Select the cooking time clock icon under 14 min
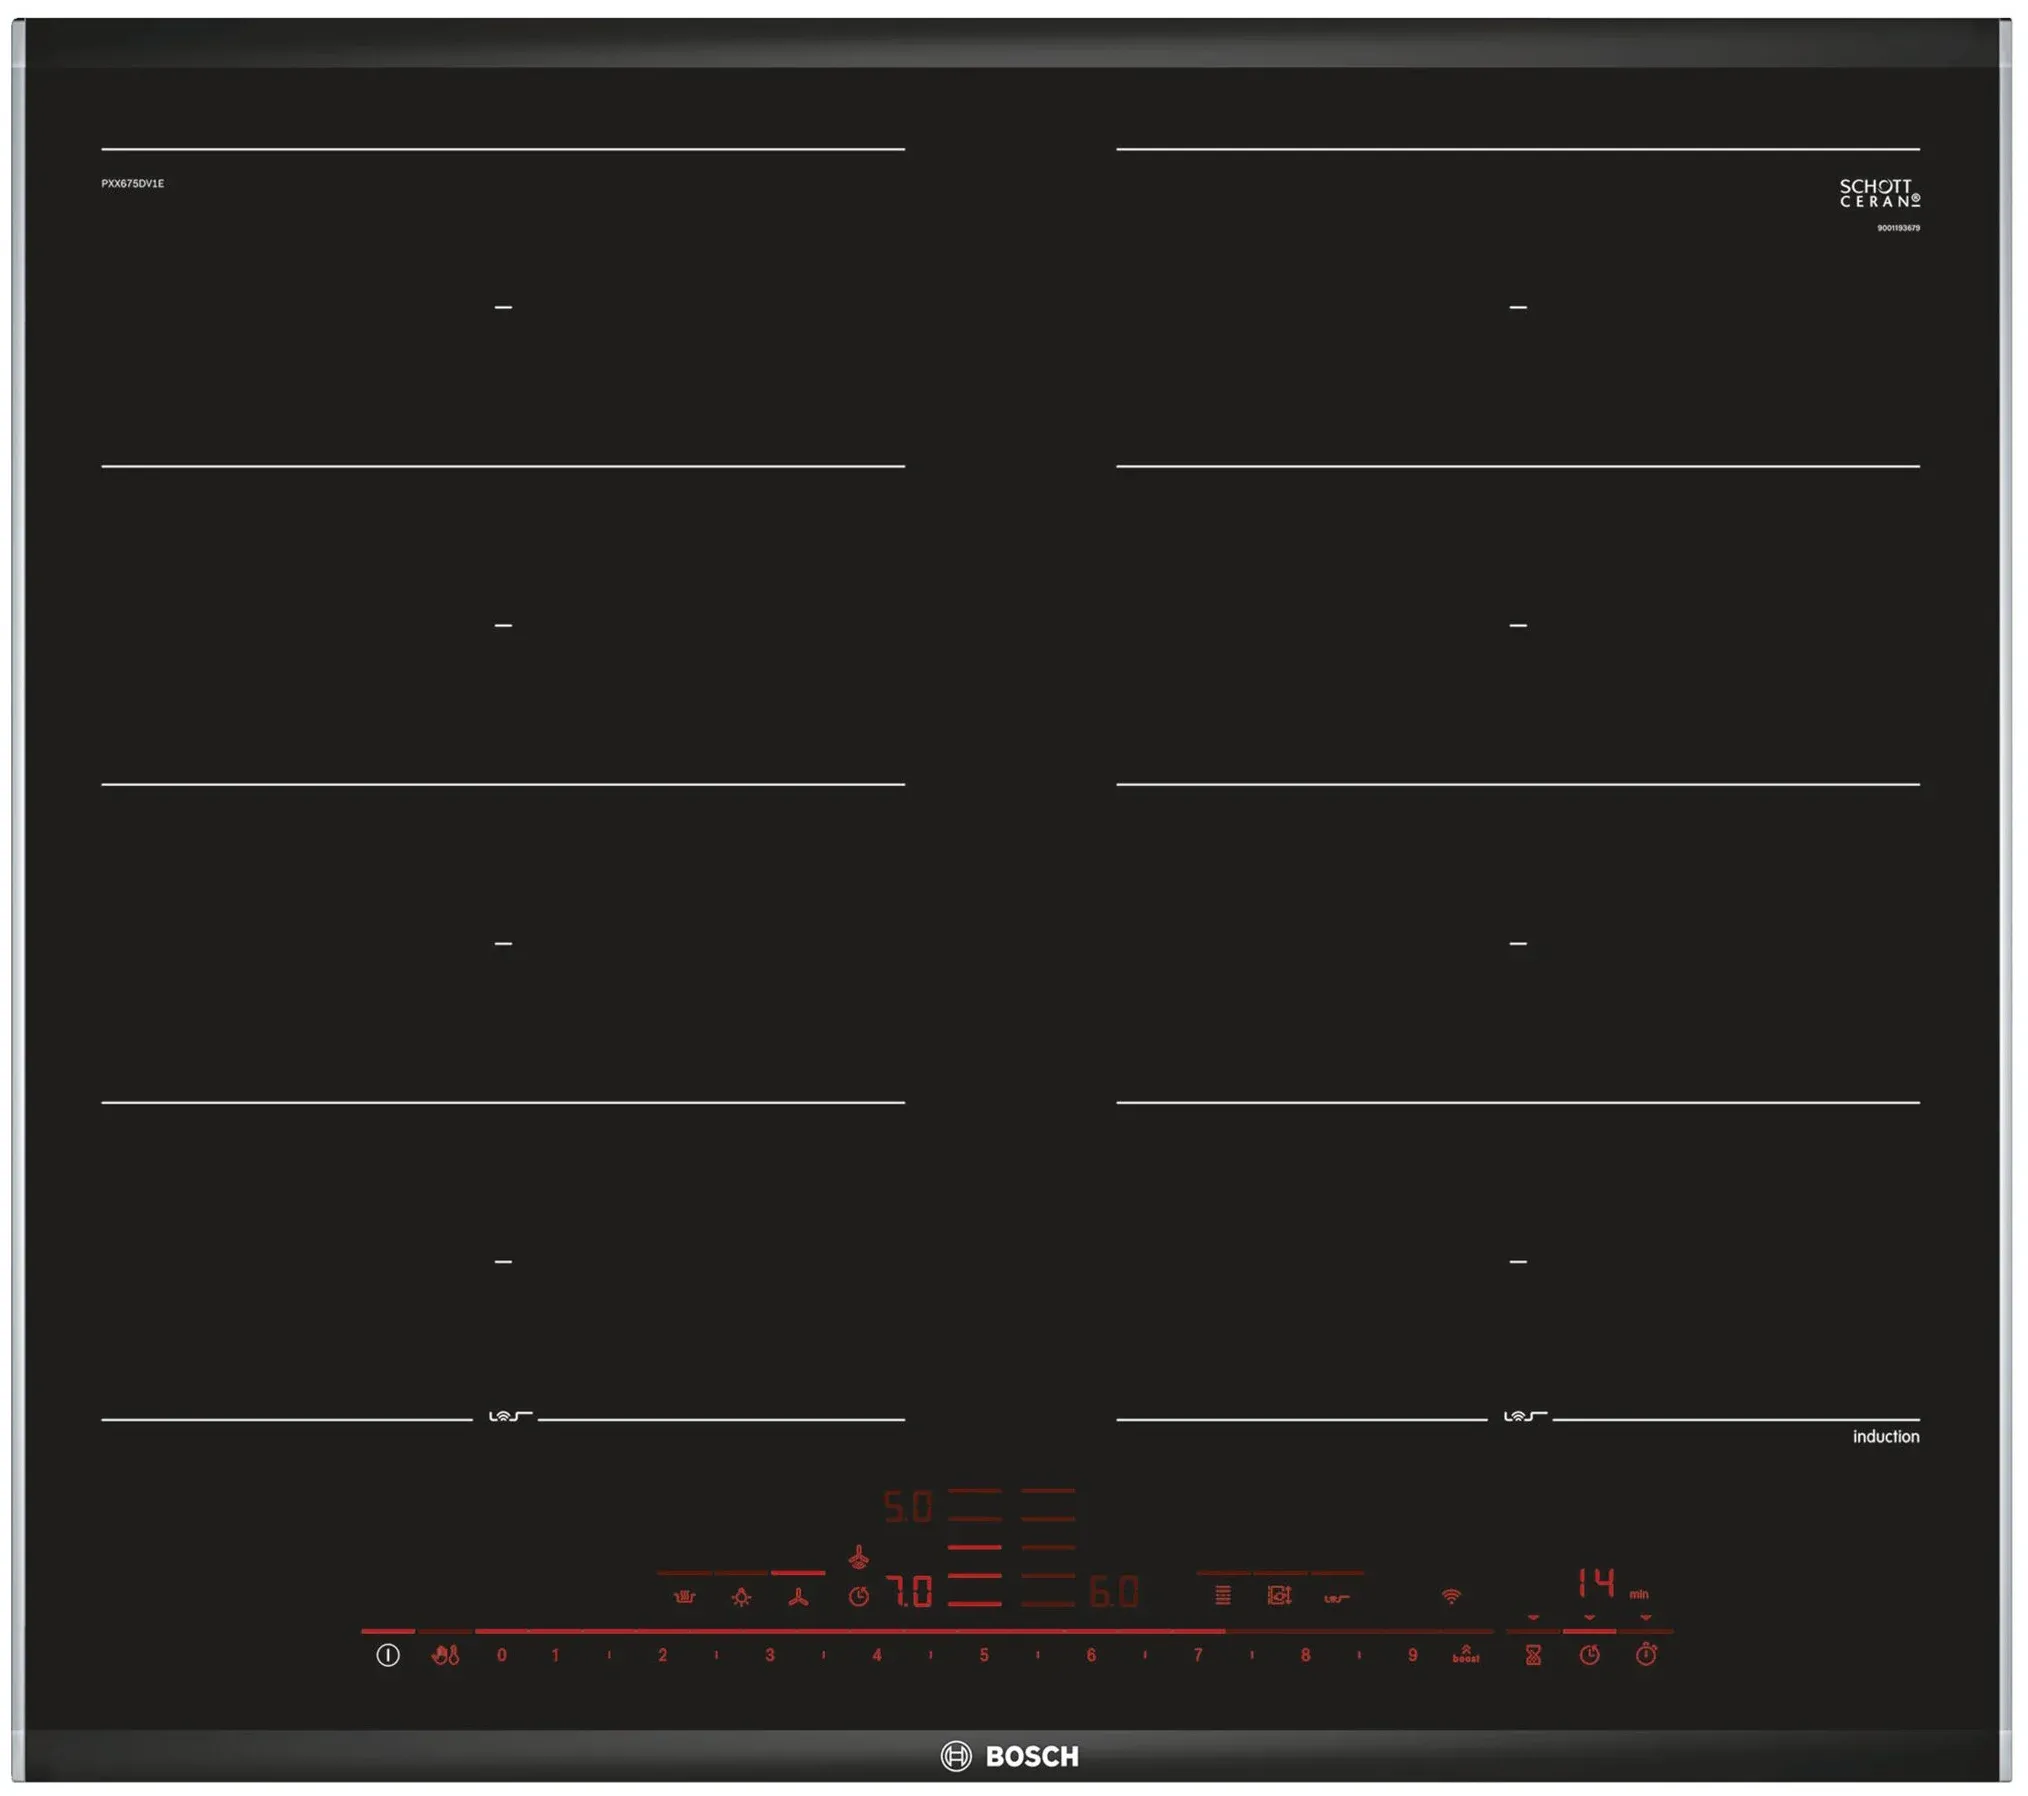 pyautogui.click(x=1589, y=1655)
